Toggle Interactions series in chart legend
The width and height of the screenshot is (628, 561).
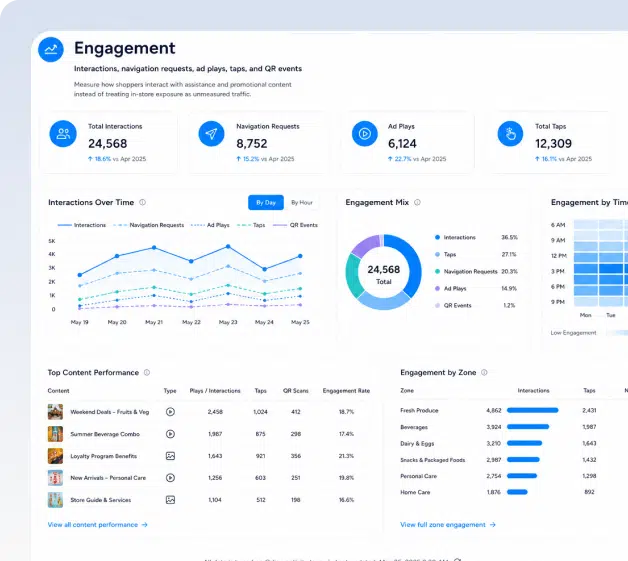(82, 225)
